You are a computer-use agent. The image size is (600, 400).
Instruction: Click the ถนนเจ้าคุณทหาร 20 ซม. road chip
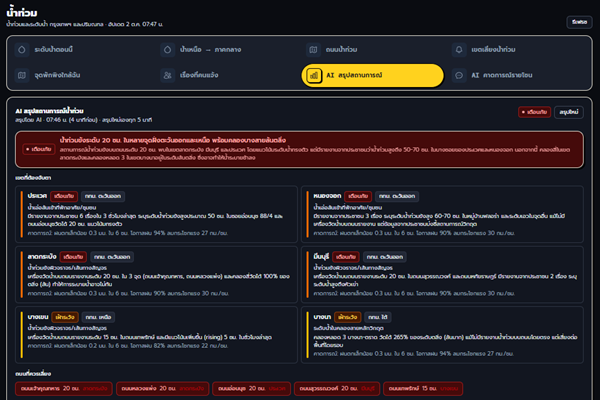click(64, 389)
